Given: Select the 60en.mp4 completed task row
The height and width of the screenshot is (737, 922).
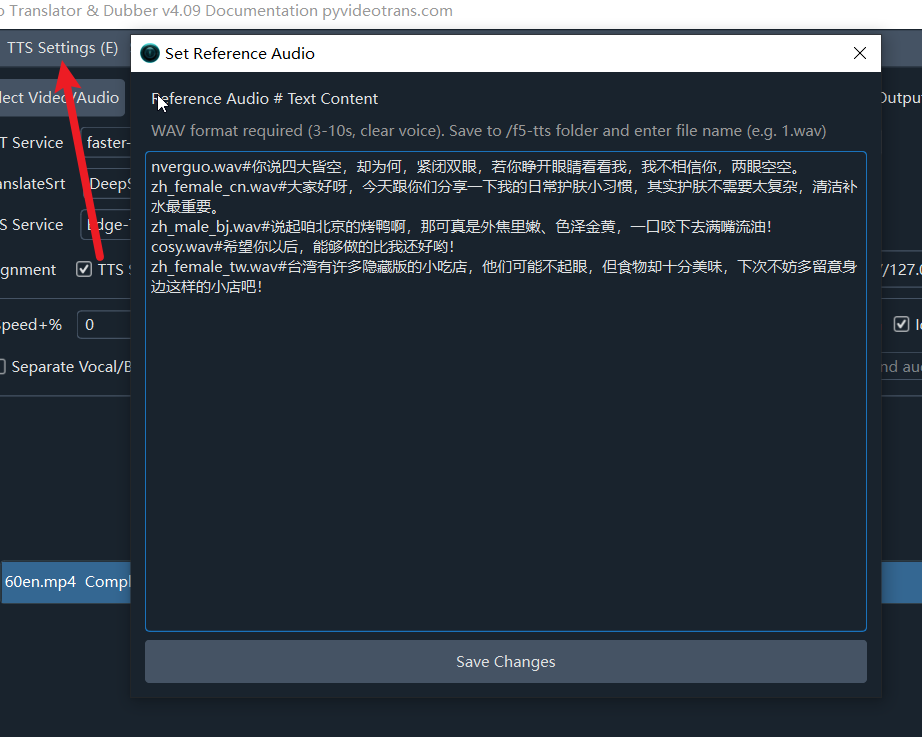Looking at the screenshot, I should point(66,582).
